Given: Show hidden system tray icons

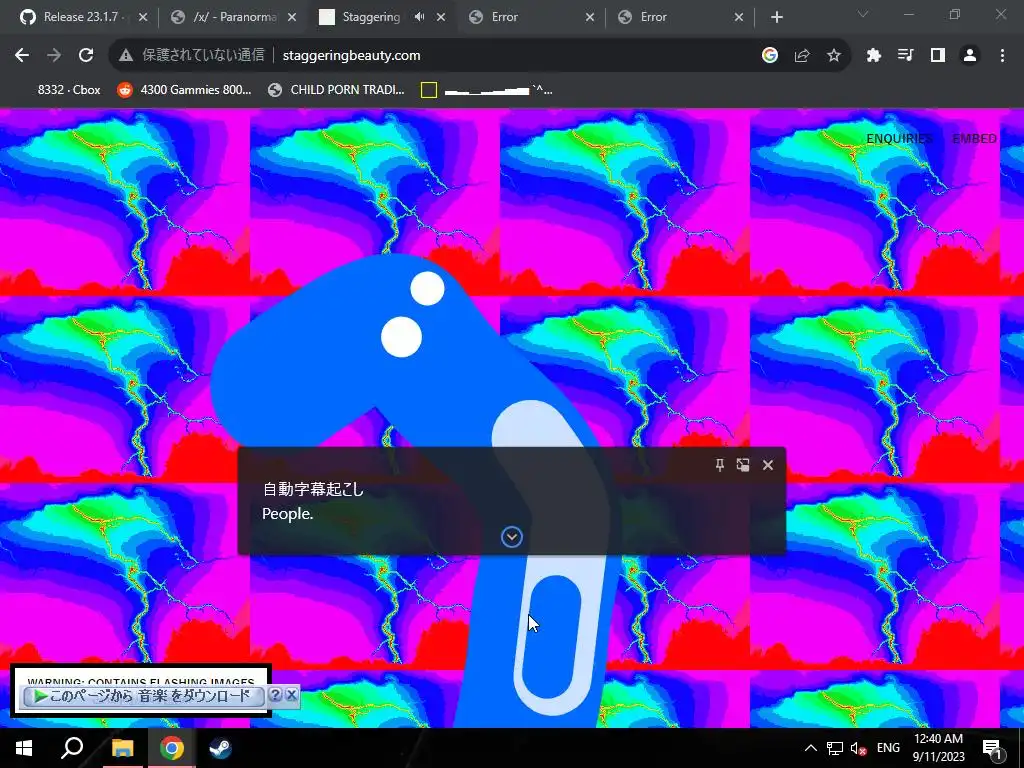Looking at the screenshot, I should pyautogui.click(x=810, y=748).
